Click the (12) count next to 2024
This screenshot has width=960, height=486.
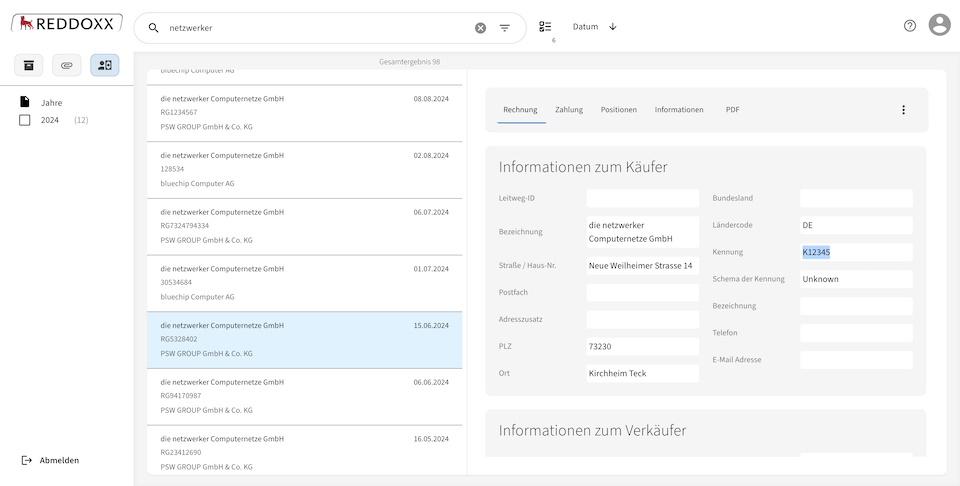tap(81, 121)
